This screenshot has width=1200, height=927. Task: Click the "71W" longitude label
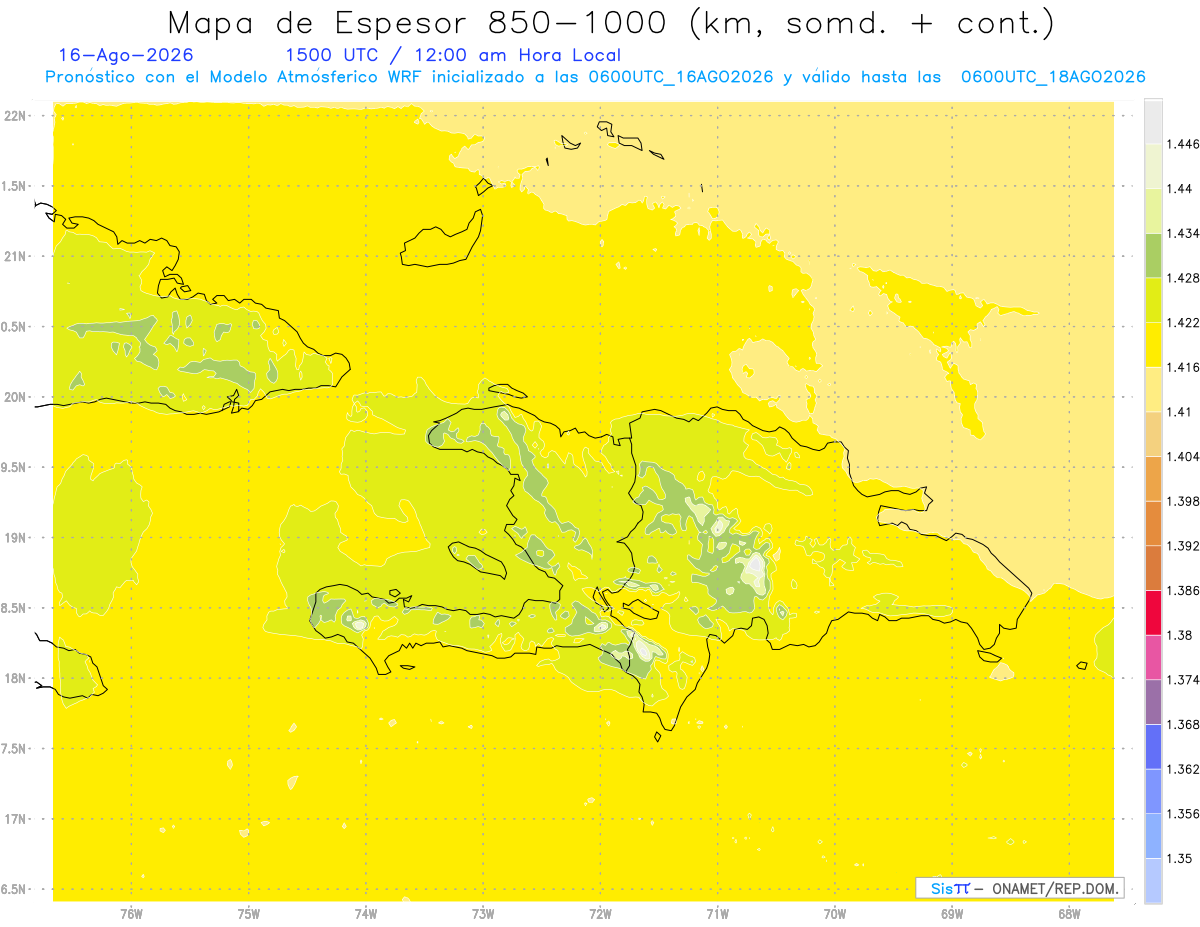pyautogui.click(x=717, y=913)
